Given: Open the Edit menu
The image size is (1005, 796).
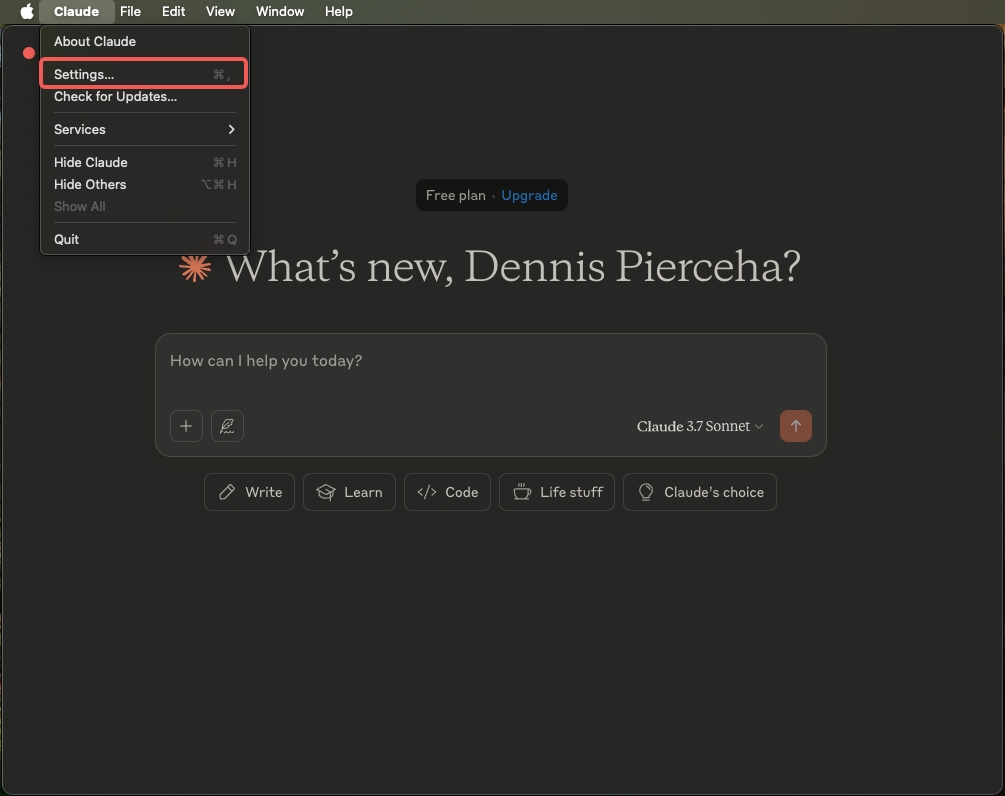Looking at the screenshot, I should tap(173, 12).
